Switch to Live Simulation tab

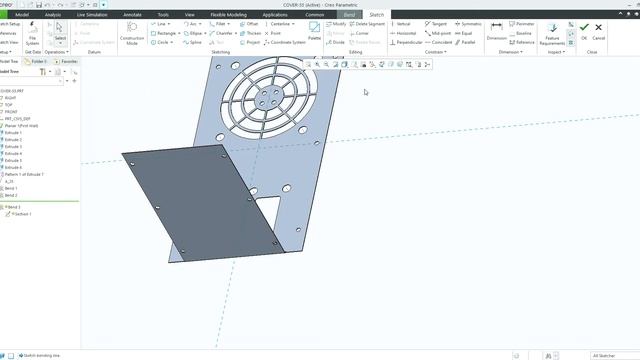[92, 15]
